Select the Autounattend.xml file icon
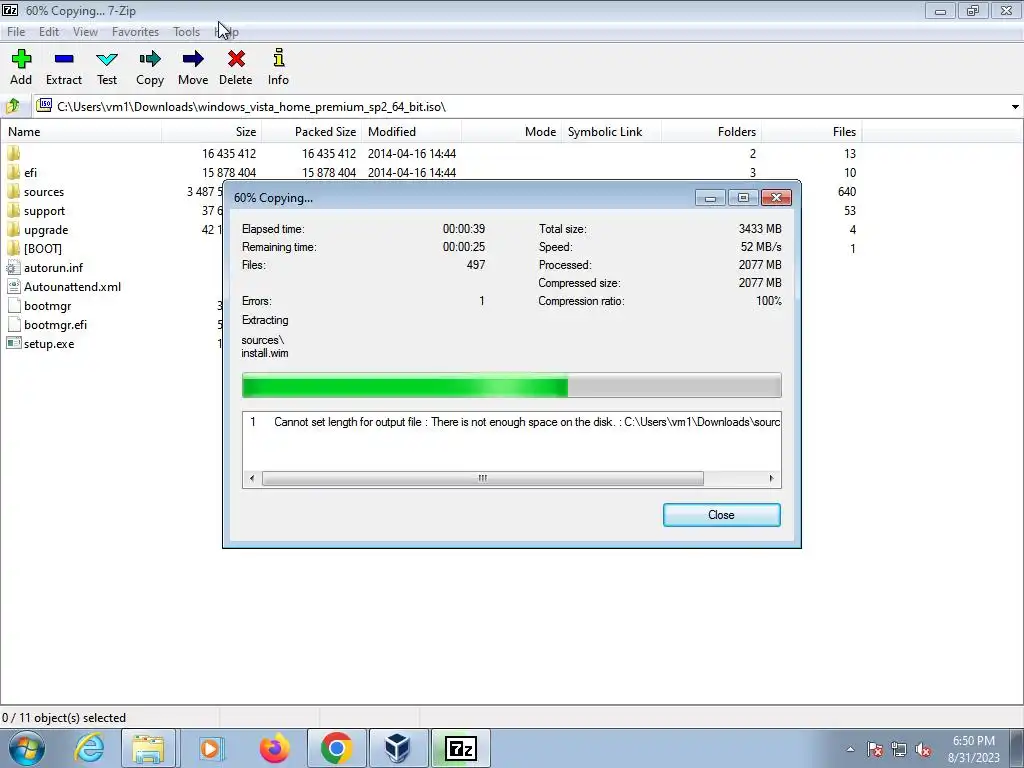The image size is (1024, 768). click(13, 286)
